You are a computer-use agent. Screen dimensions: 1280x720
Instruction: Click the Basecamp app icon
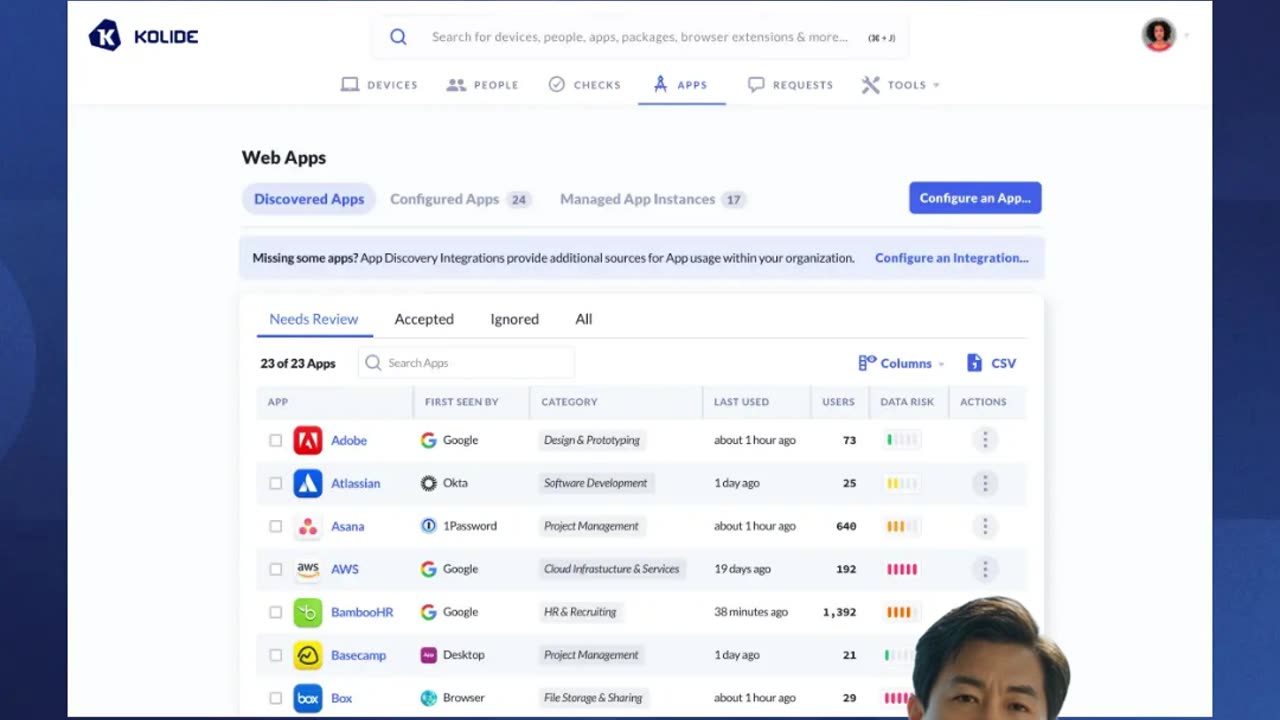click(x=308, y=655)
